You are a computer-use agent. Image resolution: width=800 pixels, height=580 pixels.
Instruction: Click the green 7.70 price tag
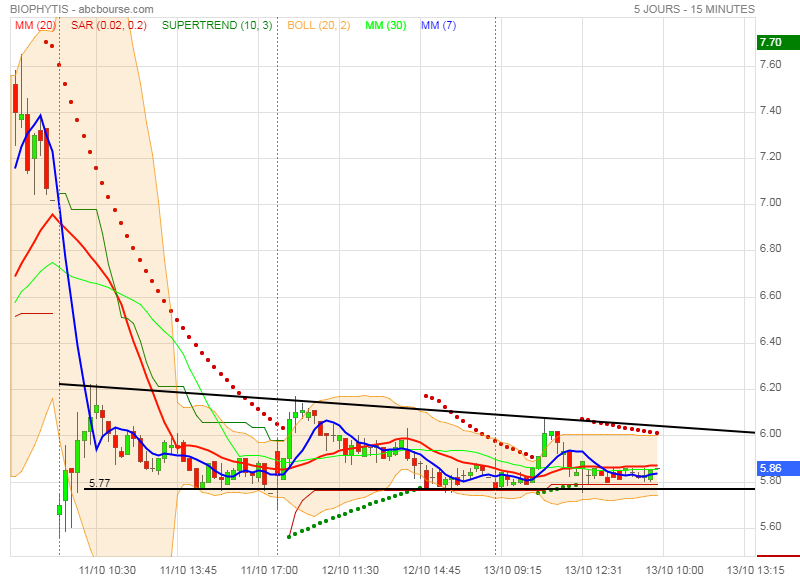pyautogui.click(x=778, y=42)
